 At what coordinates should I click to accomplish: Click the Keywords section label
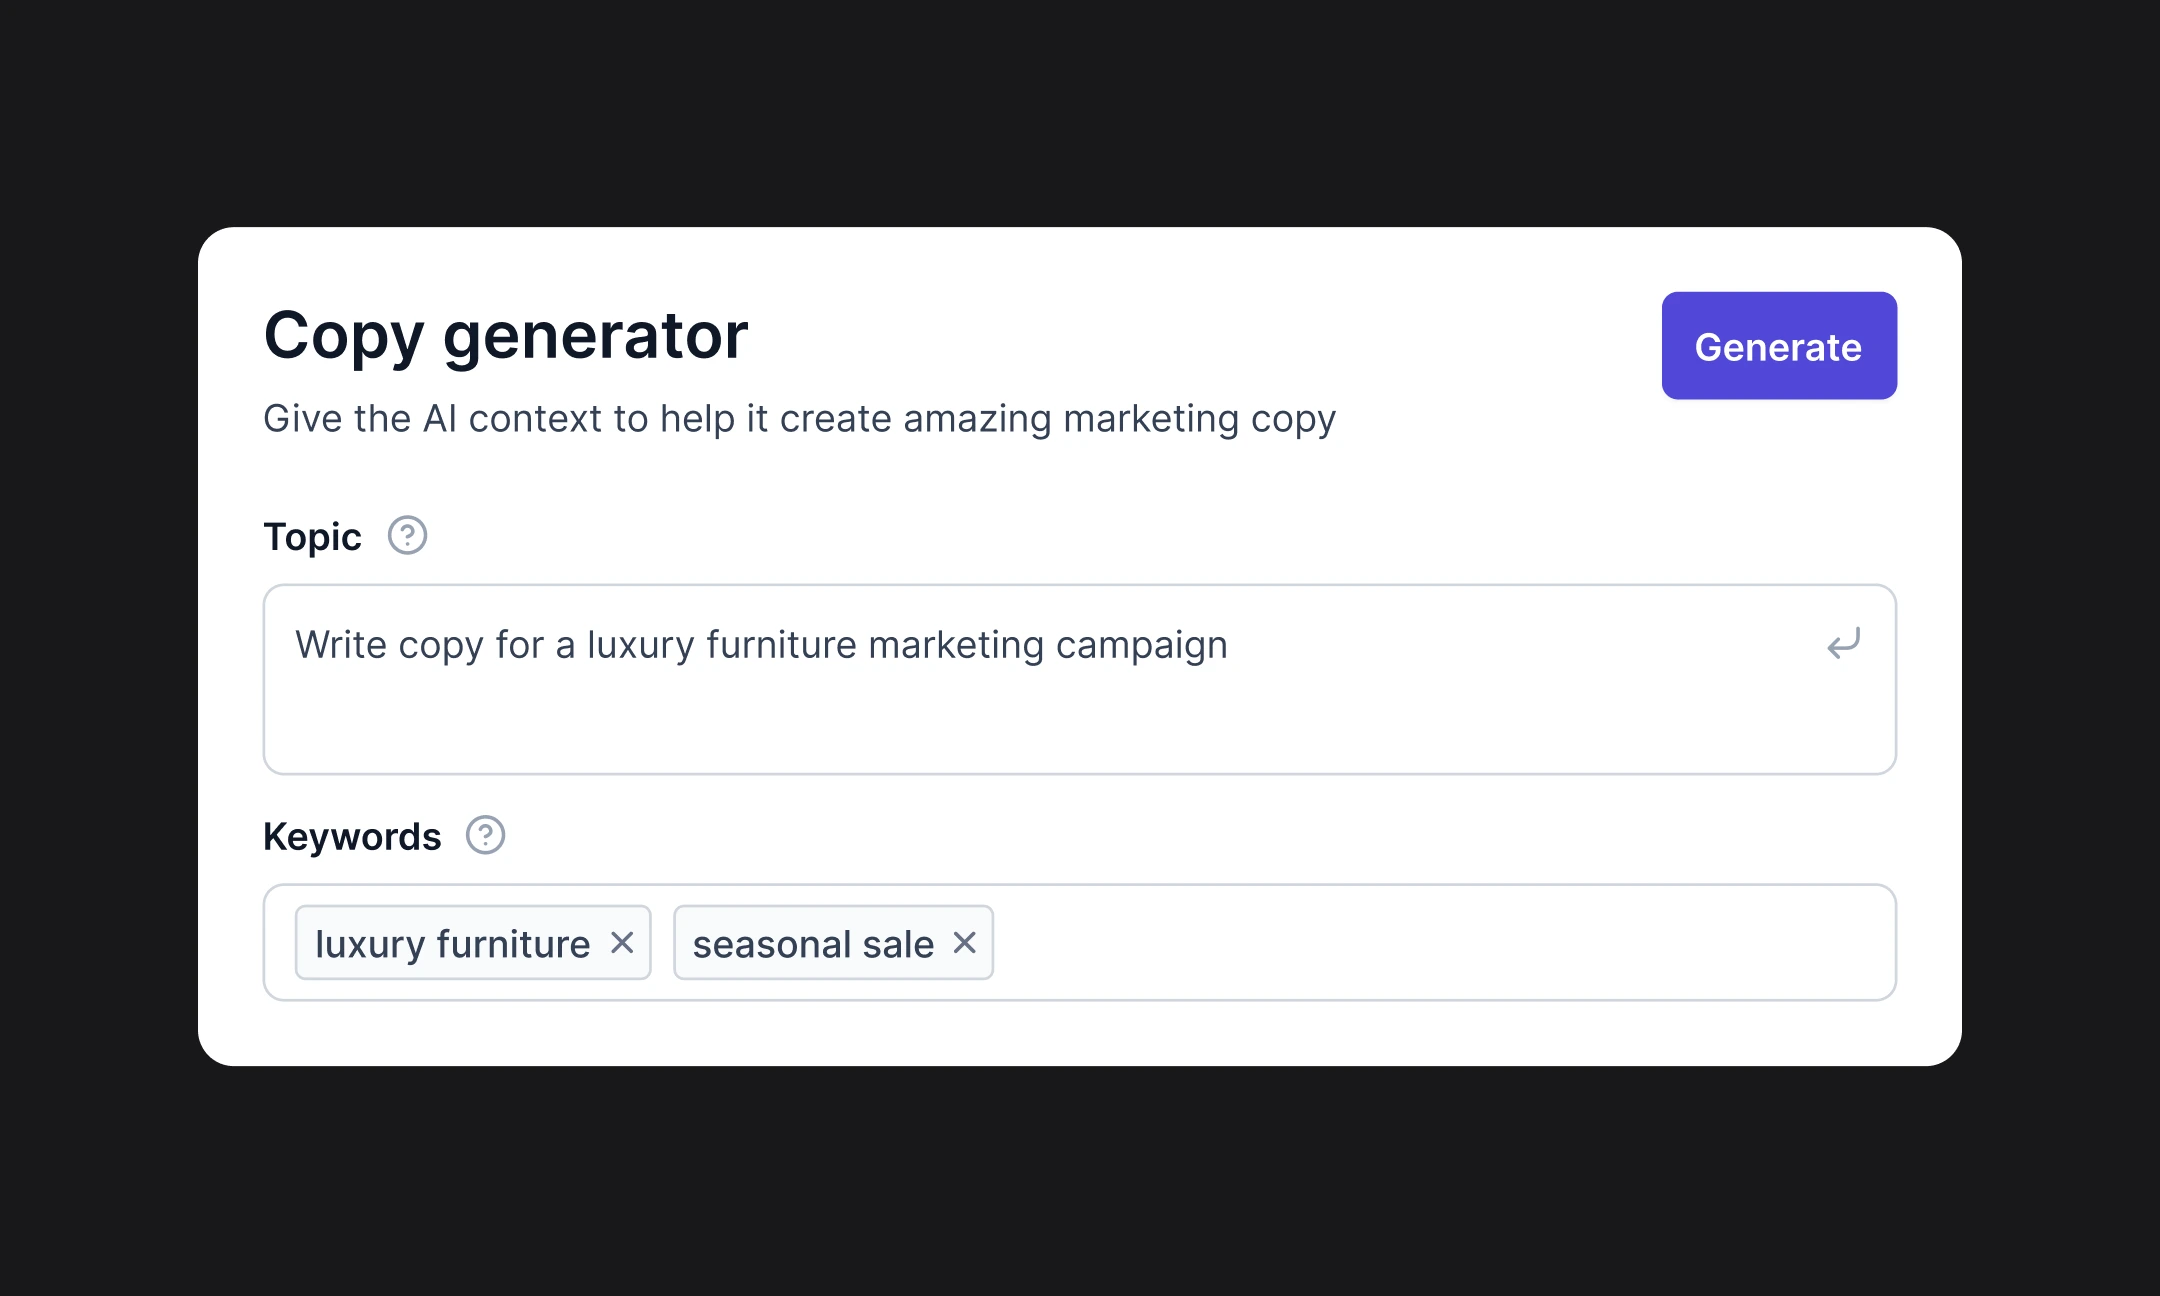(x=352, y=834)
